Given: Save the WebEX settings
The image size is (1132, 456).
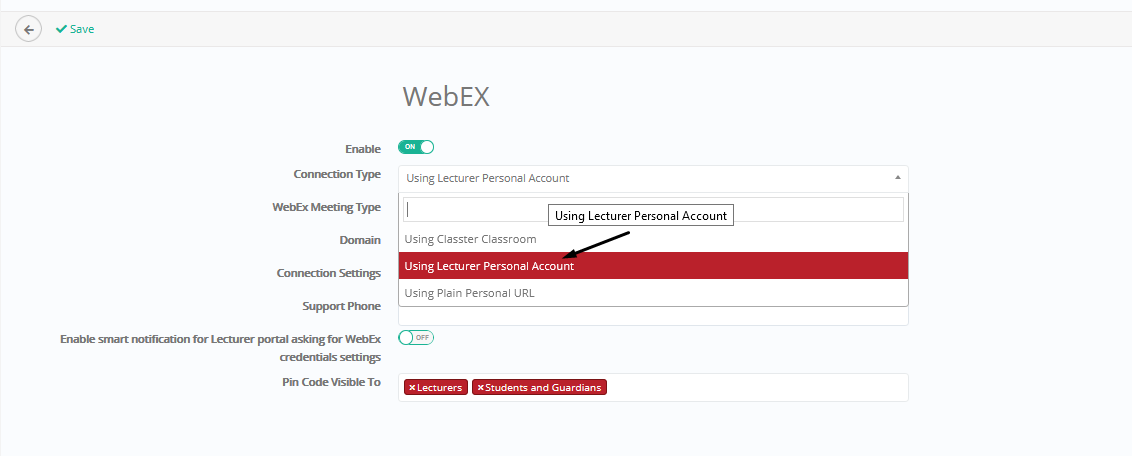Looking at the screenshot, I should [75, 30].
